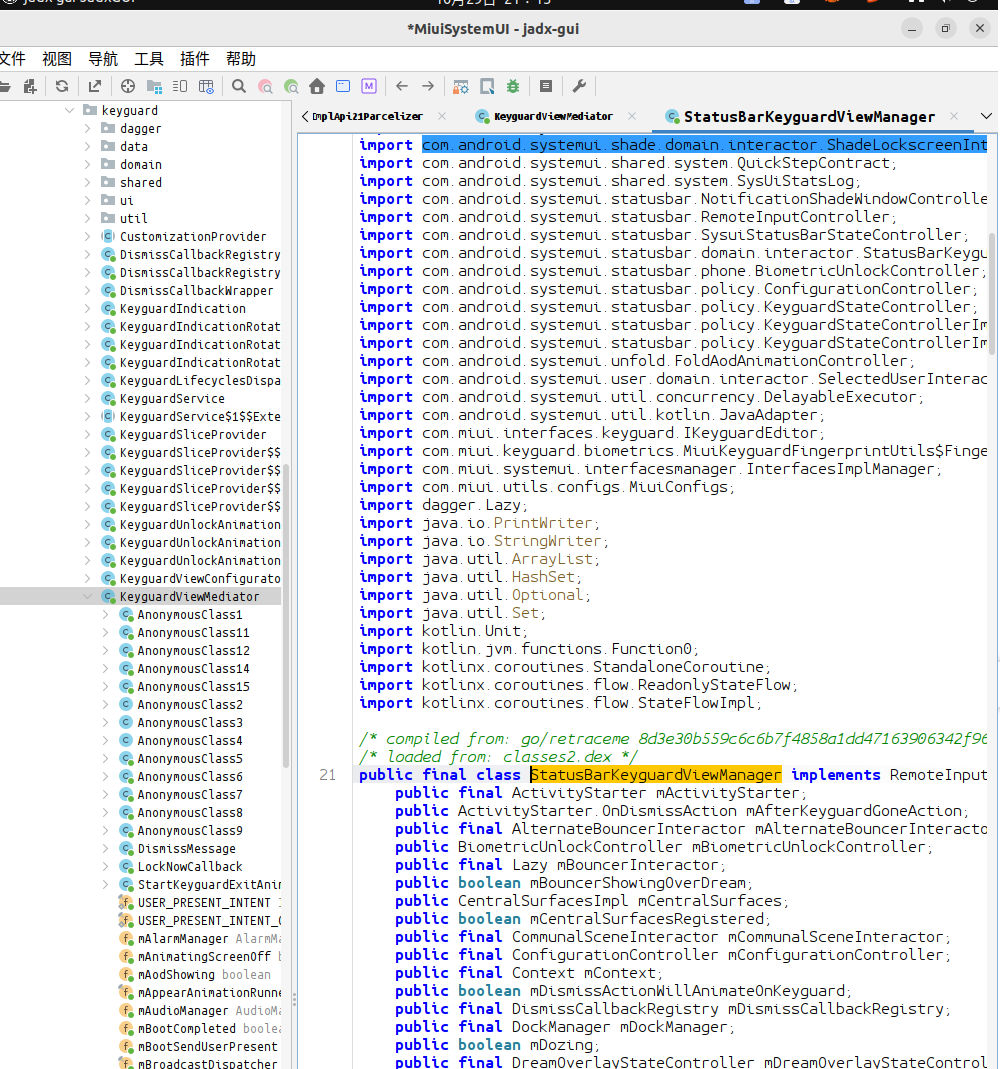Viewport: 1000px width, 1069px height.
Task: Open AndroidManifest using the purple M icon
Action: pyautogui.click(x=369, y=86)
